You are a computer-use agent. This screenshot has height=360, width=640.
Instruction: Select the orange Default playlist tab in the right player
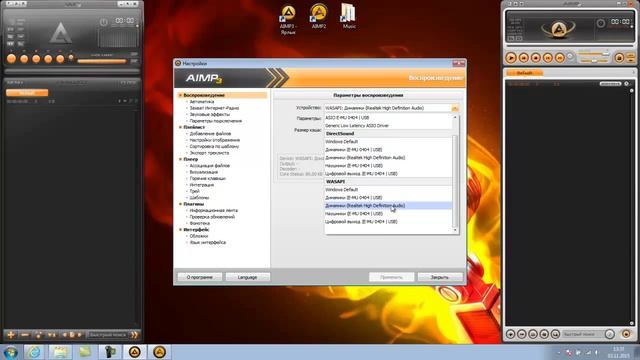click(x=524, y=73)
